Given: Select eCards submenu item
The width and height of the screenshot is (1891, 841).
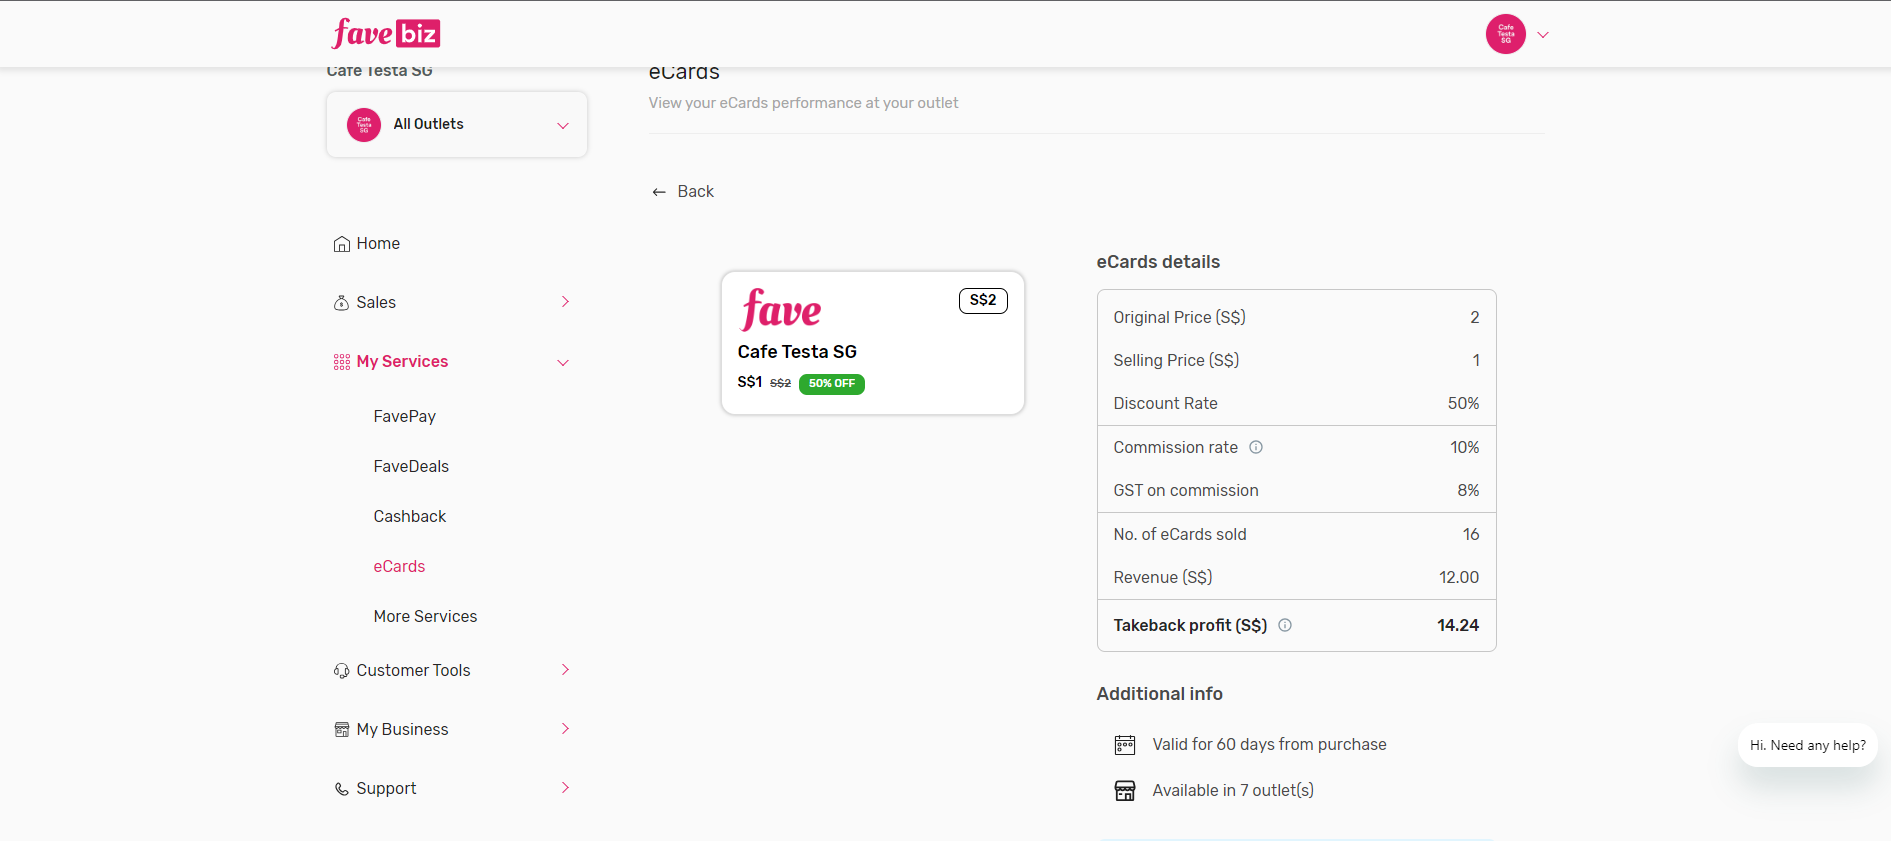Looking at the screenshot, I should pos(399,566).
